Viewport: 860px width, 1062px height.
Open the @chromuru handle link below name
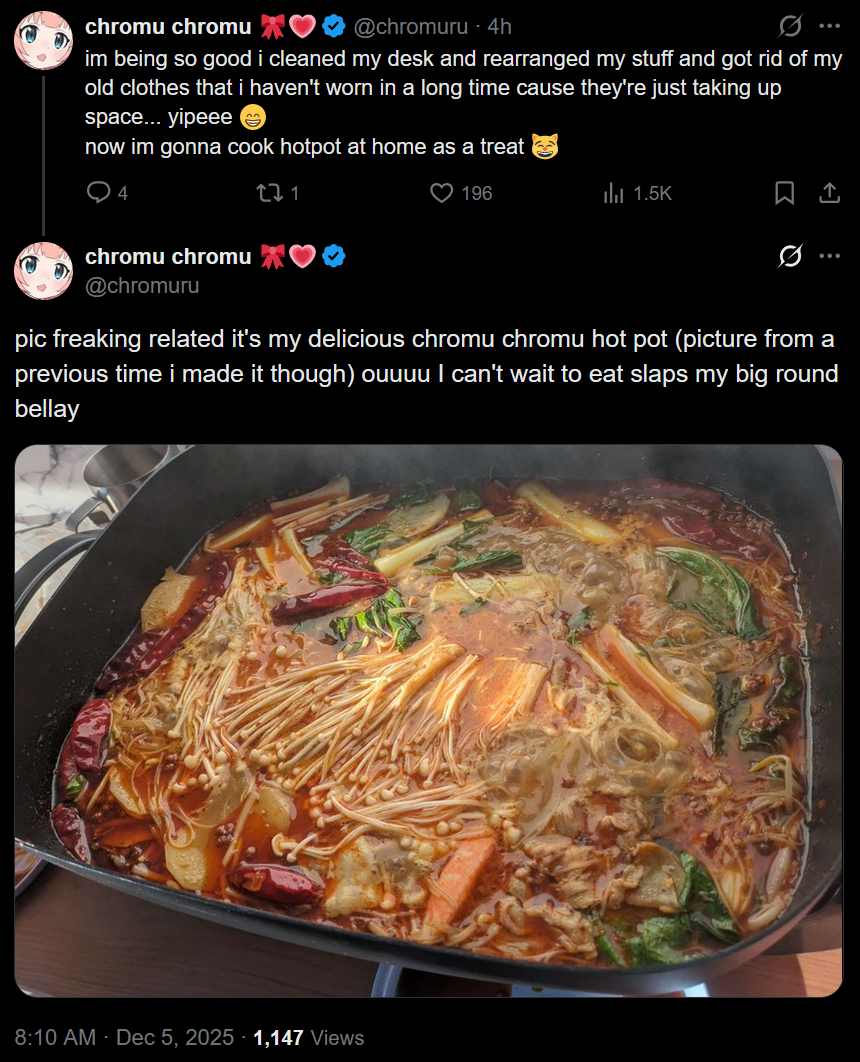pyautogui.click(x=142, y=286)
